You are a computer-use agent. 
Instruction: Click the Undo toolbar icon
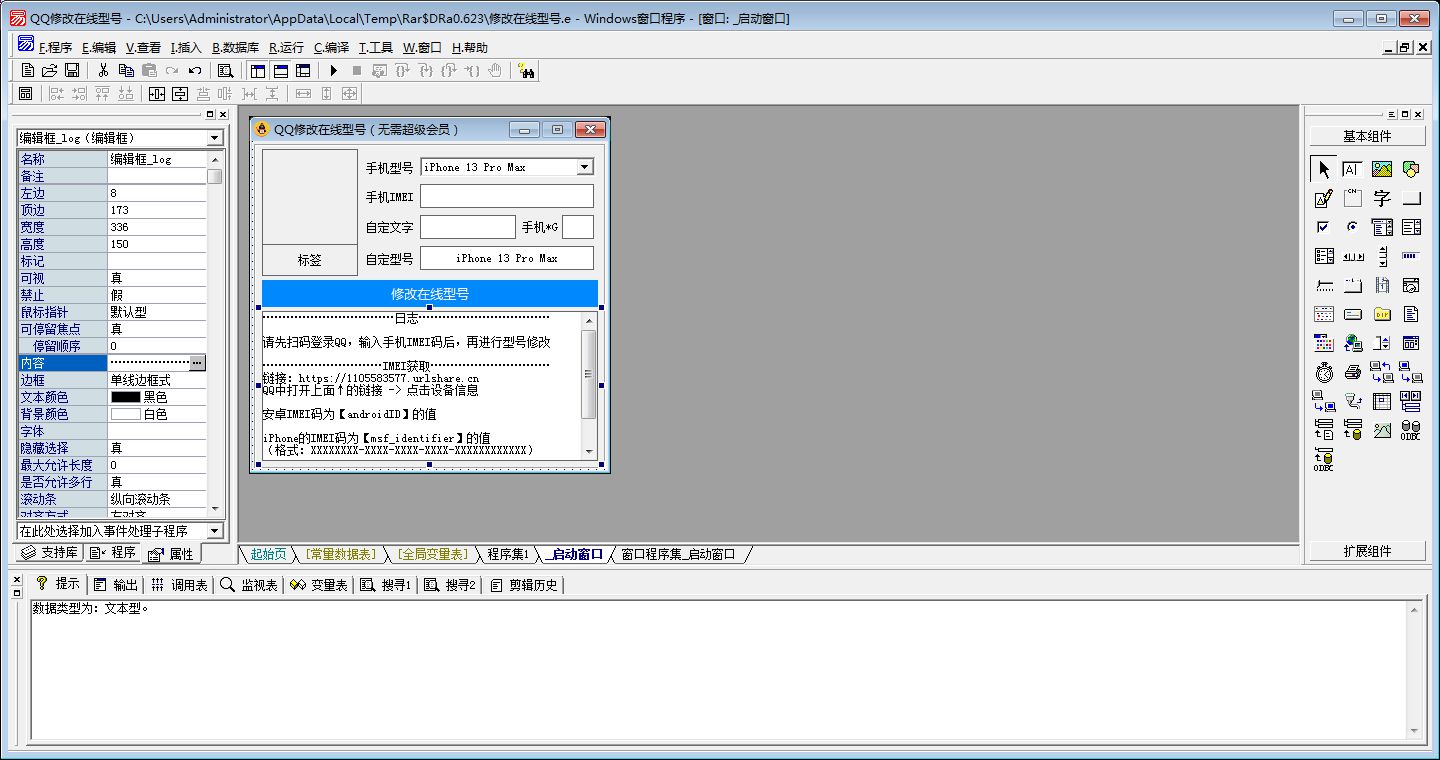[x=194, y=70]
